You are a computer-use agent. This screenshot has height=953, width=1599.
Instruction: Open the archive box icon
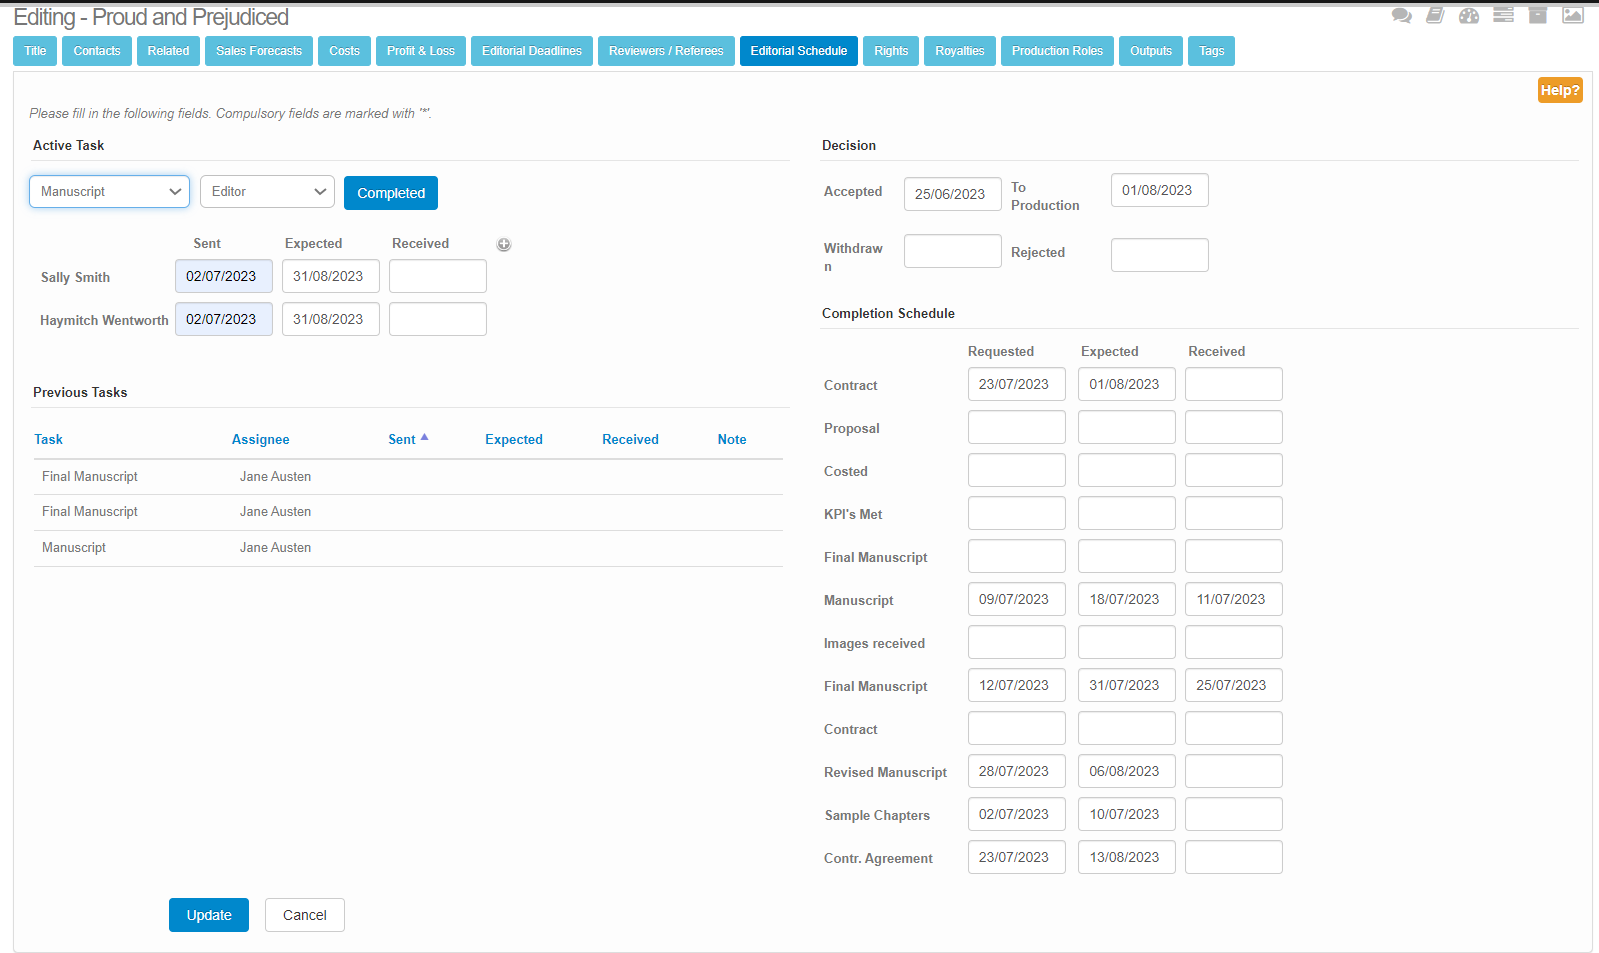[1538, 15]
